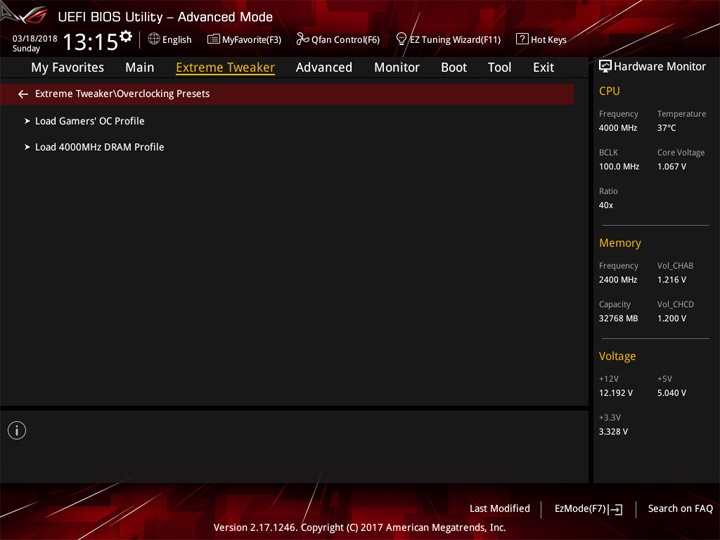Click the BCLK value 100.0 MHz
This screenshot has width=720, height=540.
pos(619,167)
